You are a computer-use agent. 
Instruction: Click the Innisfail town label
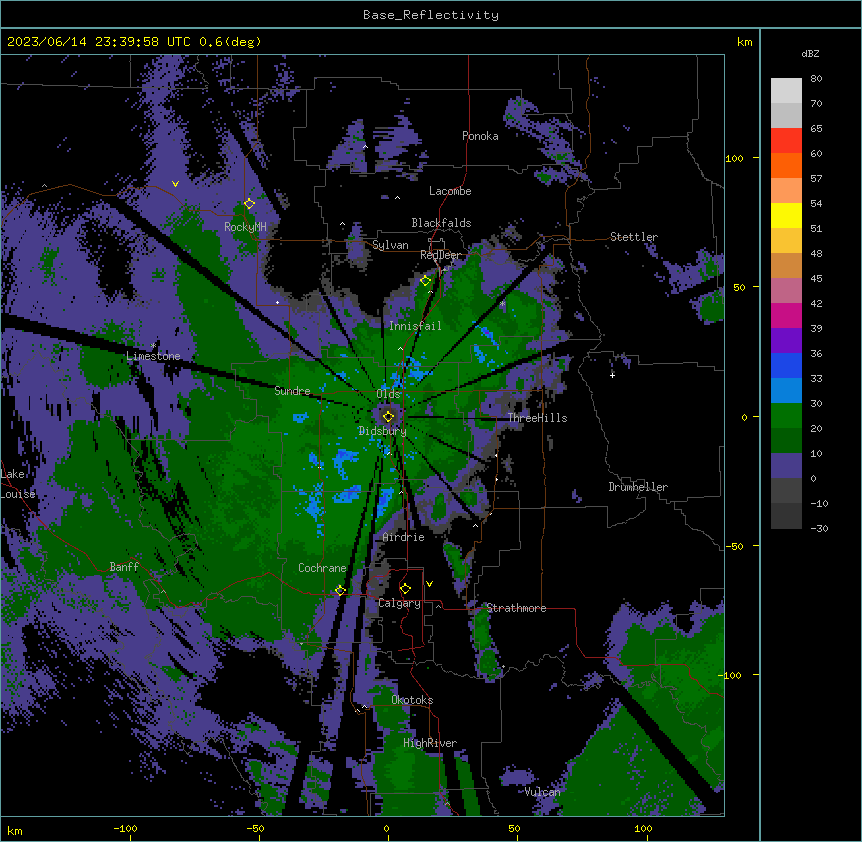415,326
